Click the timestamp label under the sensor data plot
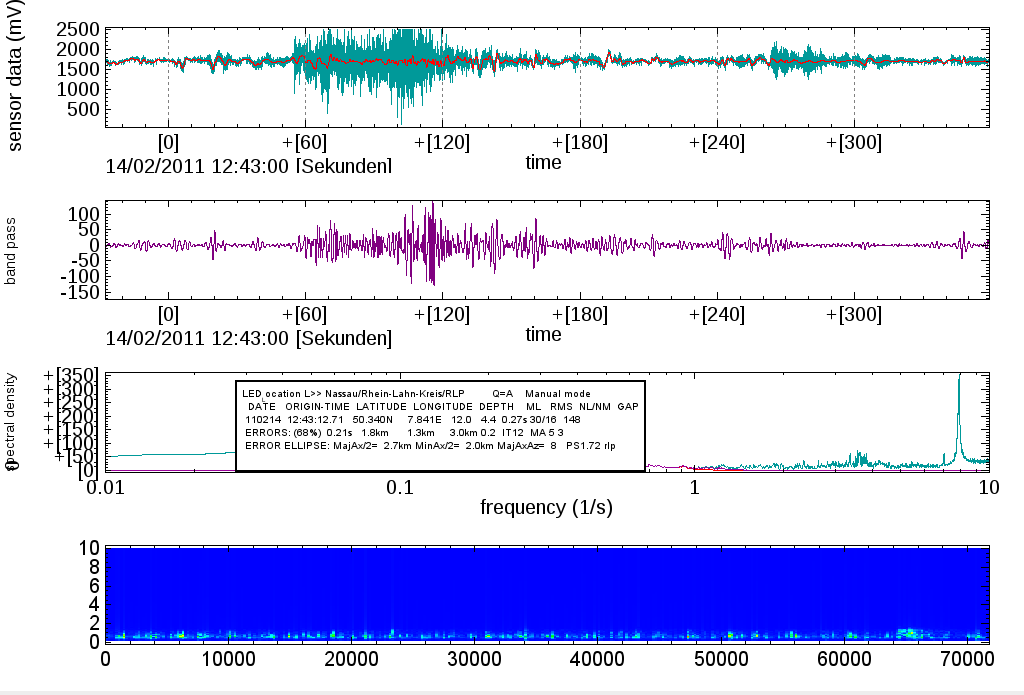The image size is (1024, 695). (x=248, y=165)
